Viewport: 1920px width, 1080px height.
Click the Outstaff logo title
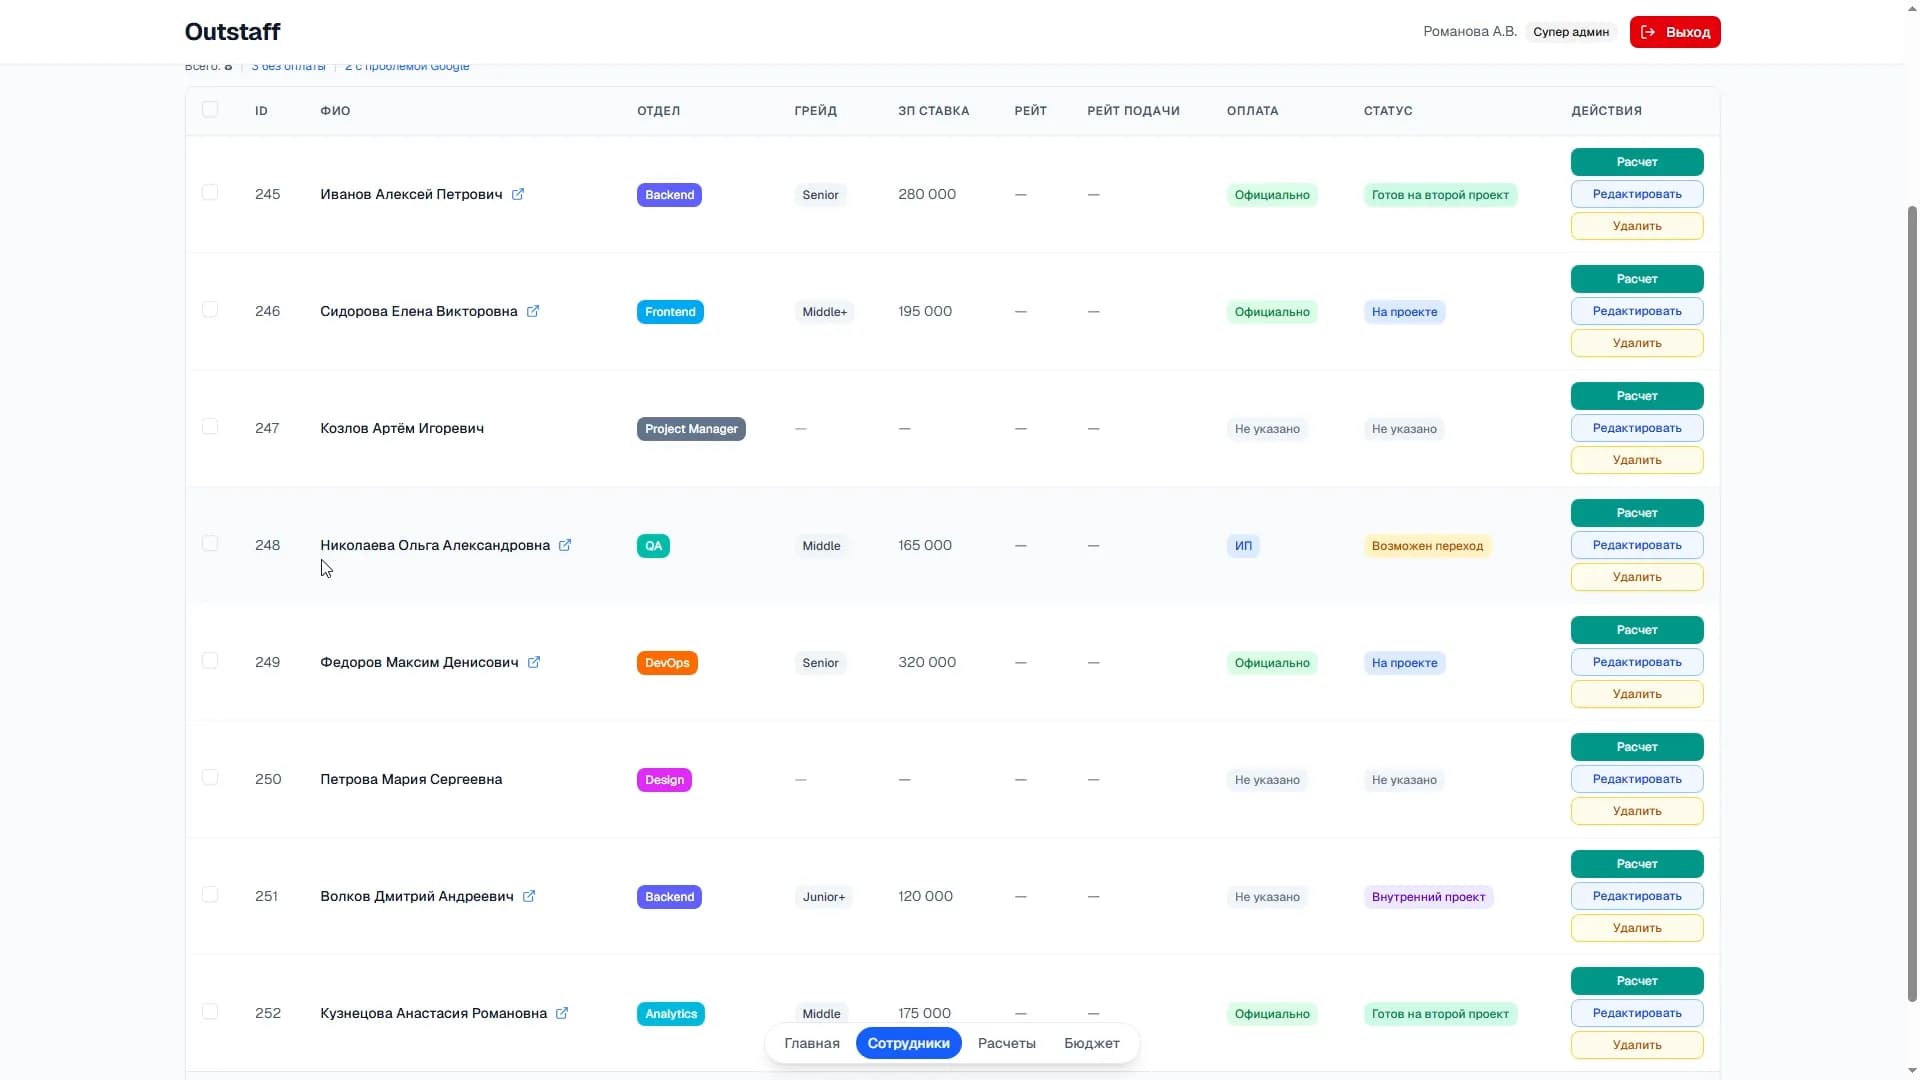coord(232,32)
